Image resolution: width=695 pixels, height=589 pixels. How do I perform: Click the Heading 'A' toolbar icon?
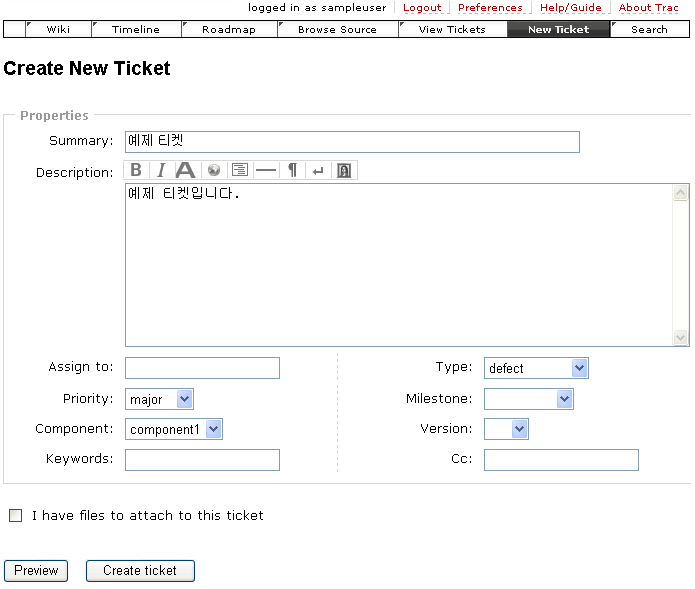click(186, 170)
